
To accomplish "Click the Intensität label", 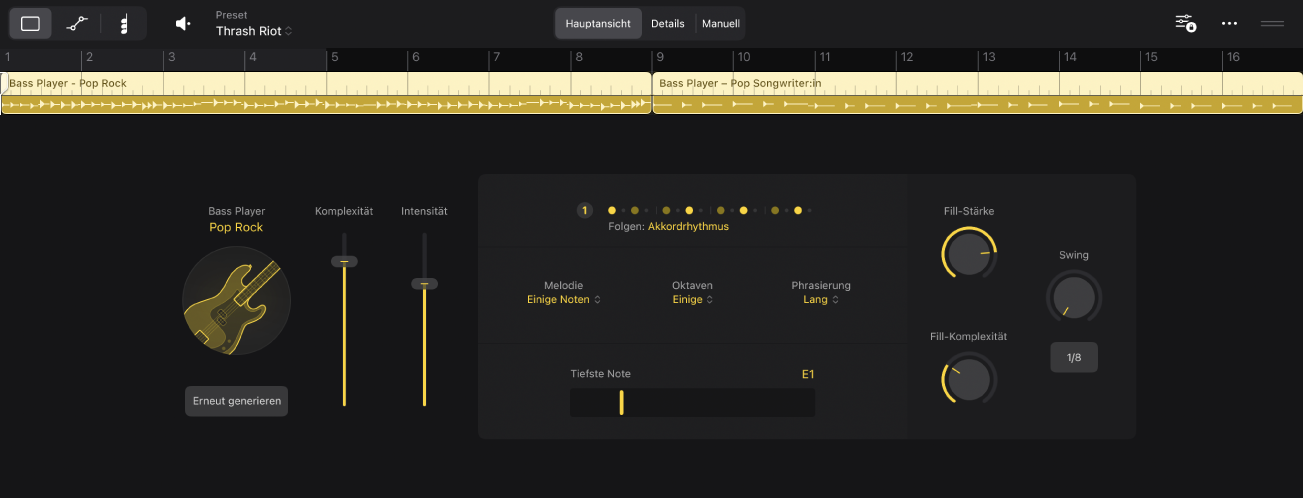I will click(424, 212).
